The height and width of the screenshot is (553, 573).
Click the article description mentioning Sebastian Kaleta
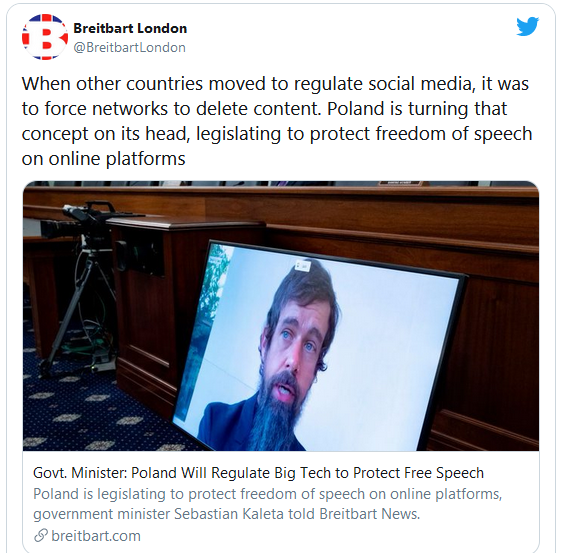point(267,504)
